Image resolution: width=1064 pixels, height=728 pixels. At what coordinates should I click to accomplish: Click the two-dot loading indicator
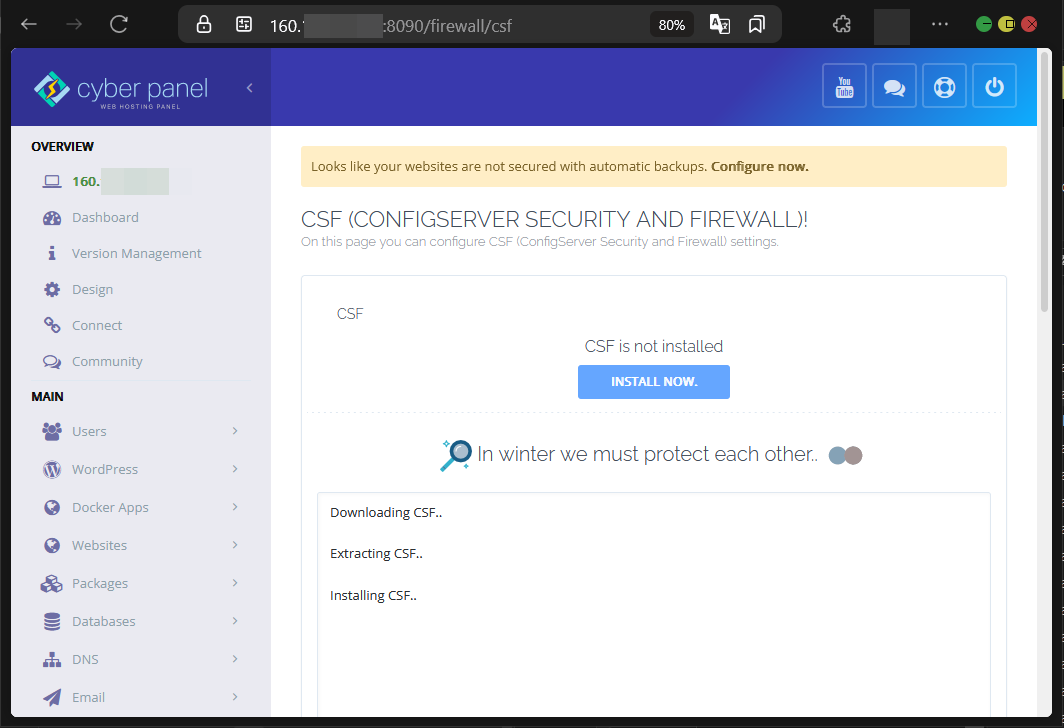[x=846, y=455]
